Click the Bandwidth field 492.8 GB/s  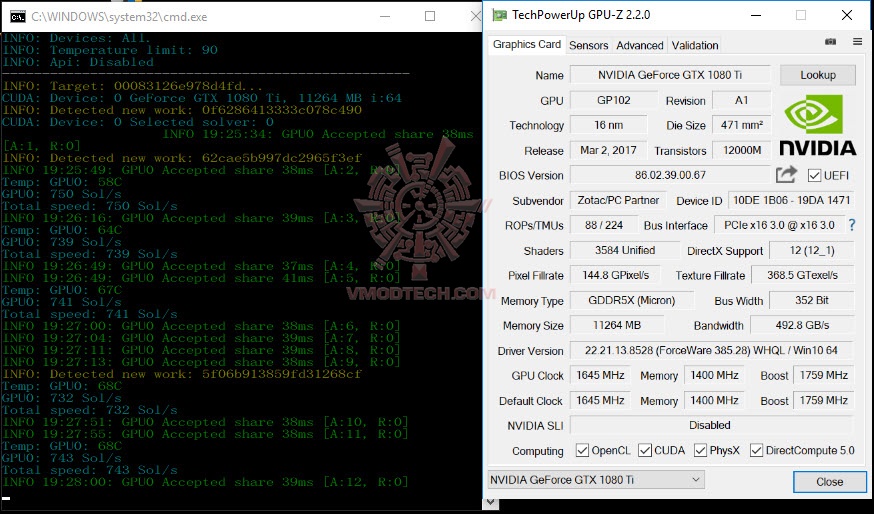(803, 325)
